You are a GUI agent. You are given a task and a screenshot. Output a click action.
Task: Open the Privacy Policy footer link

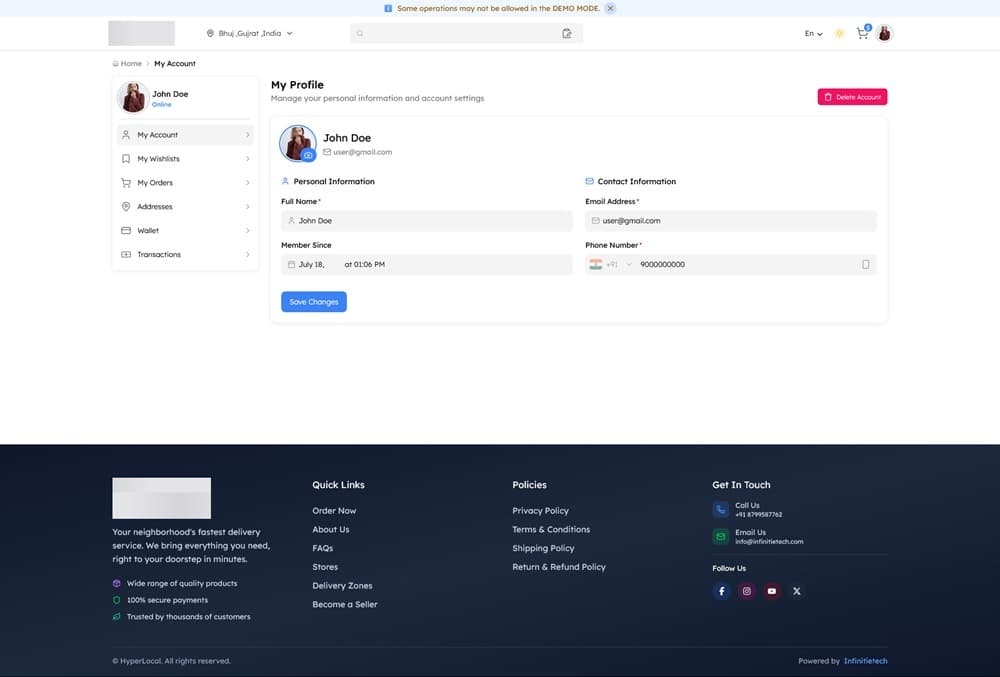[x=540, y=511]
